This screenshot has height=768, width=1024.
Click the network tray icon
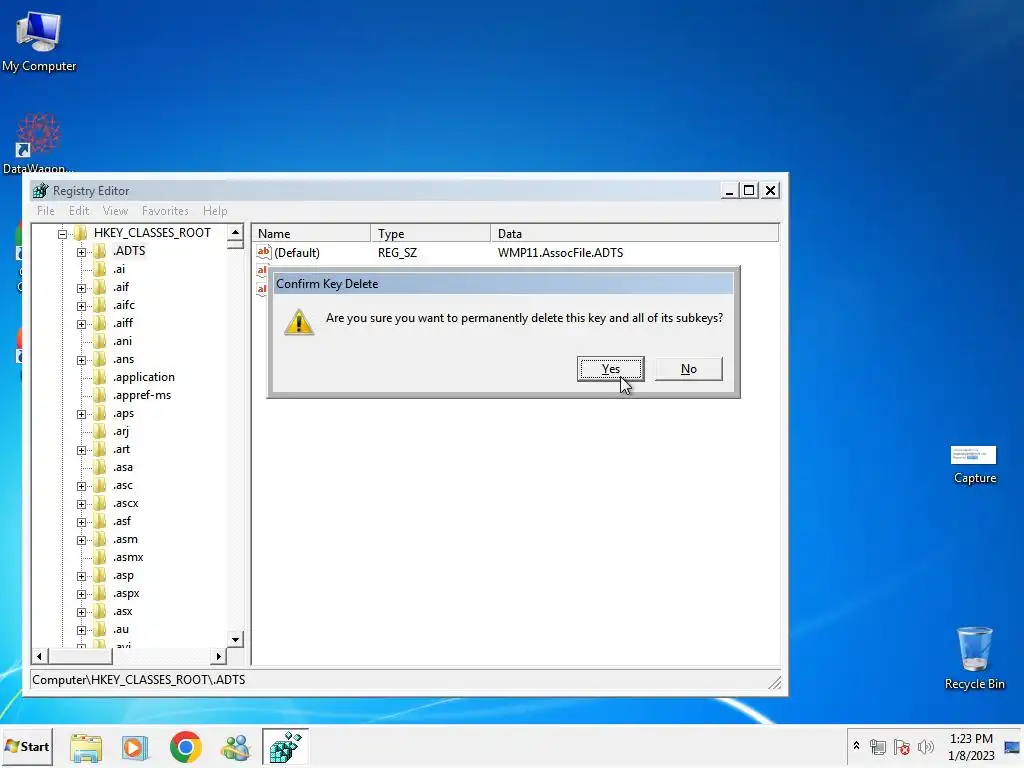[878, 746]
